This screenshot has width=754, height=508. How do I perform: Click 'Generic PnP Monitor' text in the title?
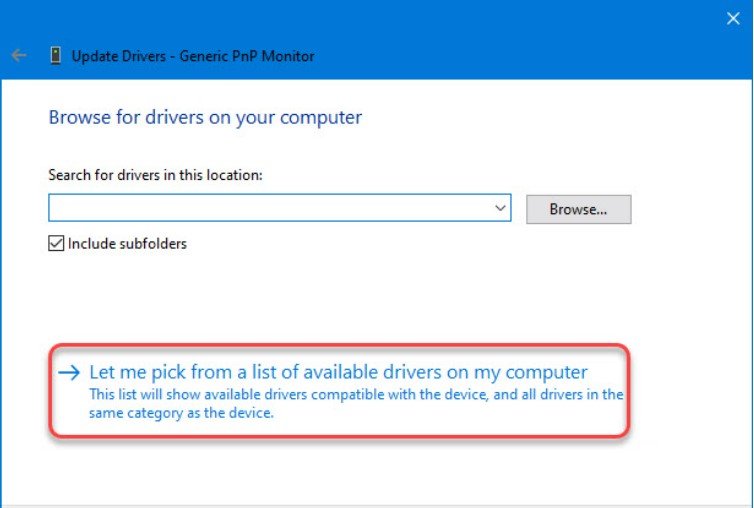coord(247,56)
